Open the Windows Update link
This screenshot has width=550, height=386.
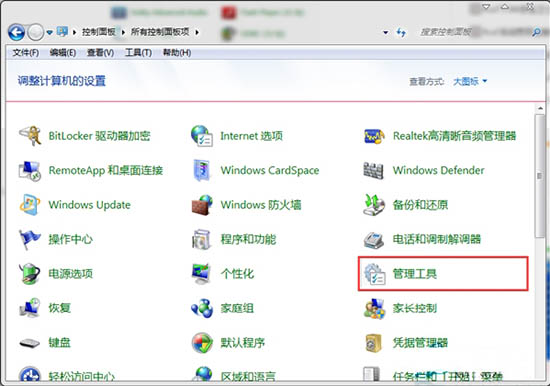pos(89,205)
